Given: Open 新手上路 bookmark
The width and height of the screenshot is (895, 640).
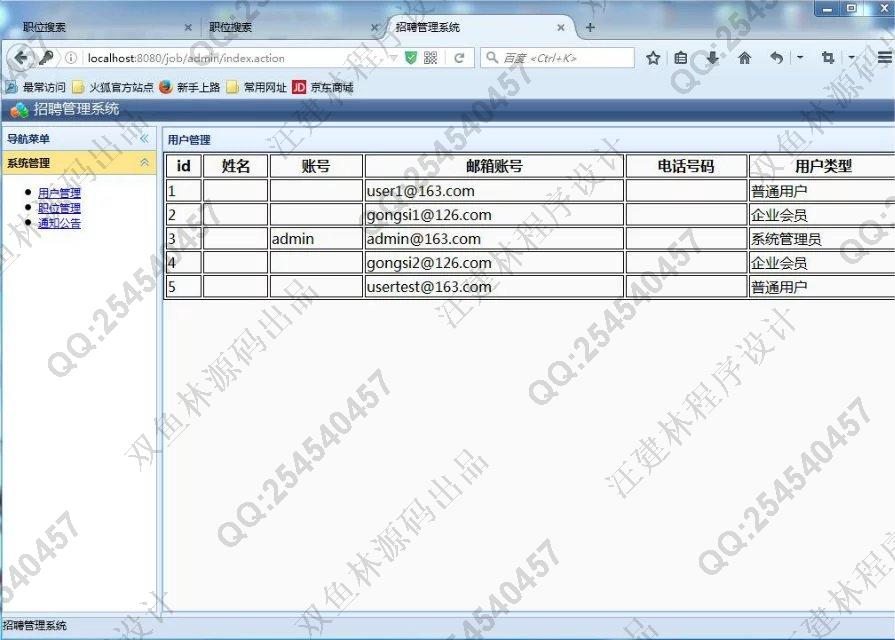Looking at the screenshot, I should pyautogui.click(x=190, y=87).
